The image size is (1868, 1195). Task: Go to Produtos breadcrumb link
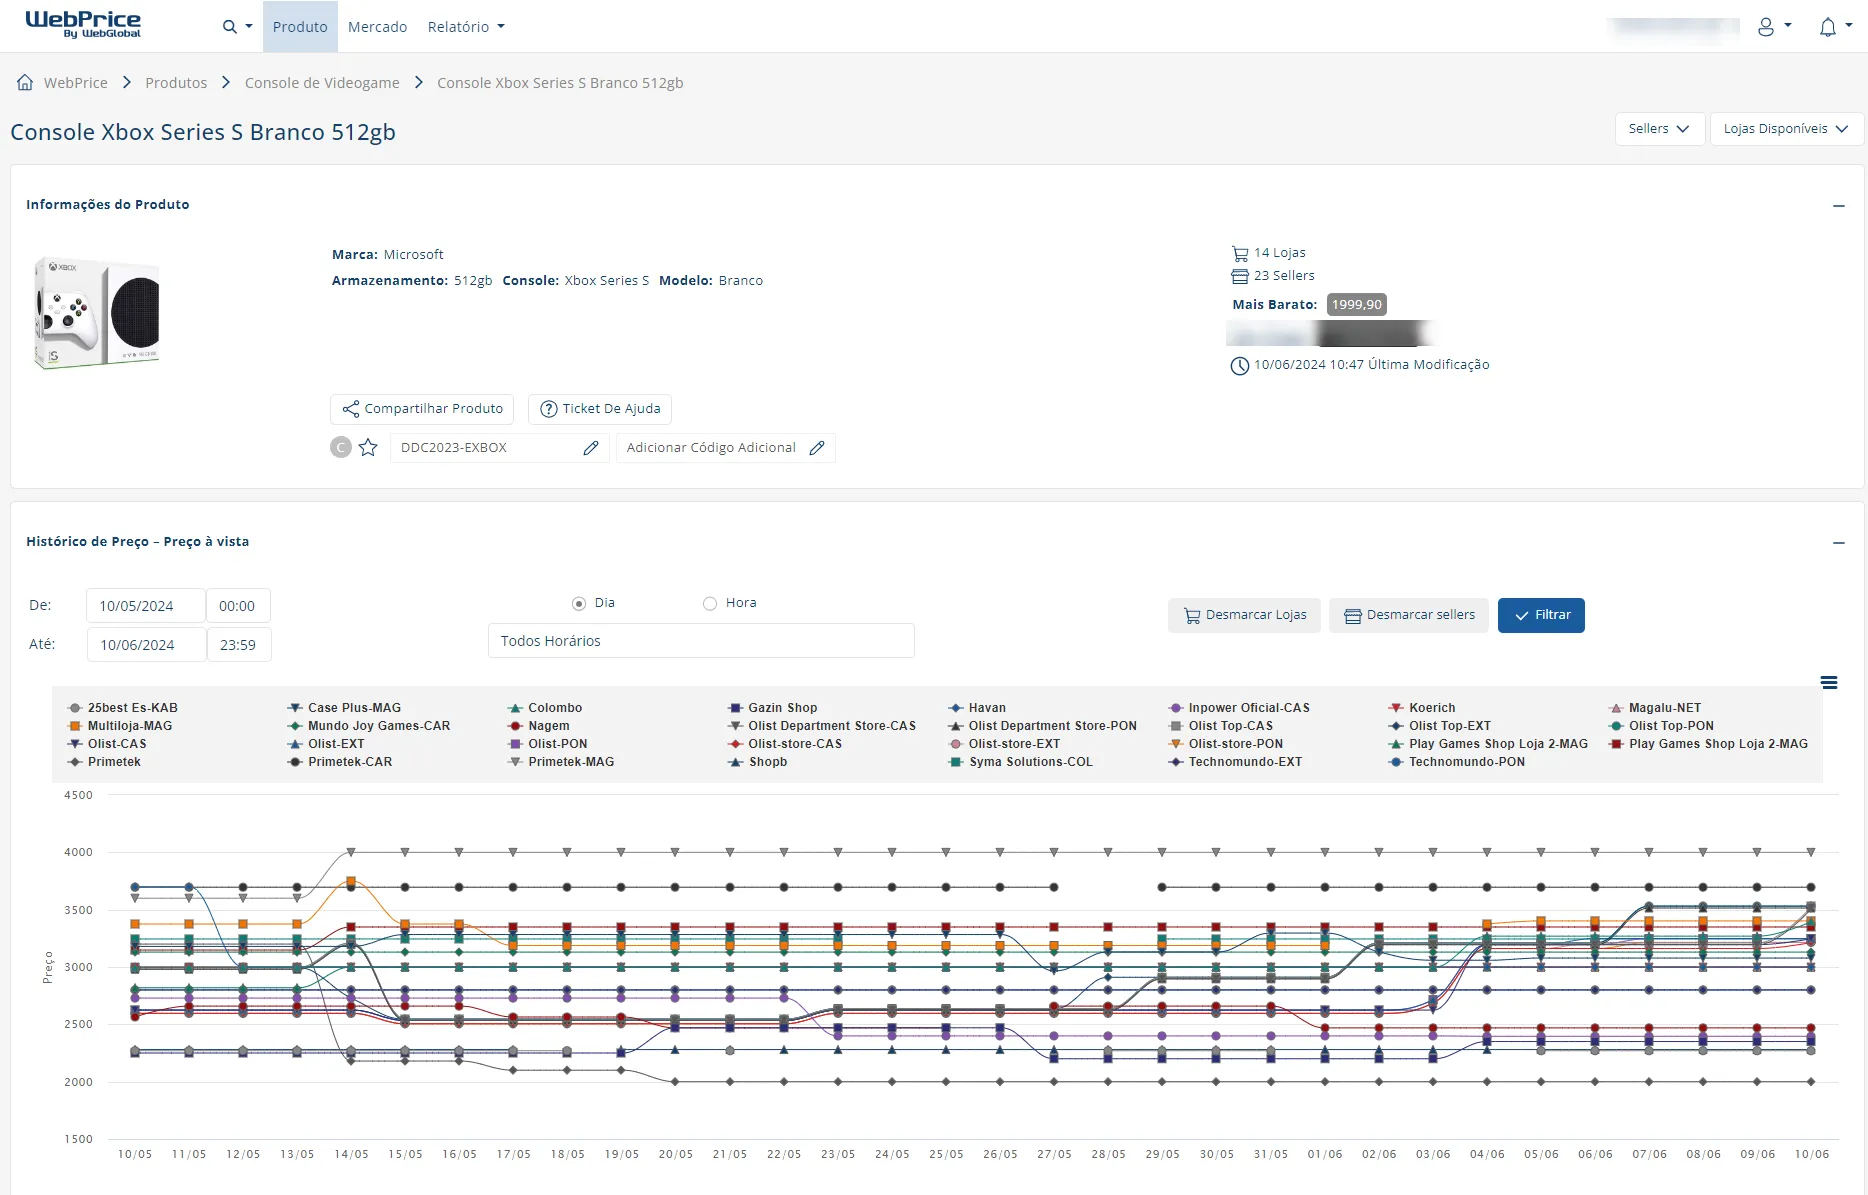tap(176, 83)
